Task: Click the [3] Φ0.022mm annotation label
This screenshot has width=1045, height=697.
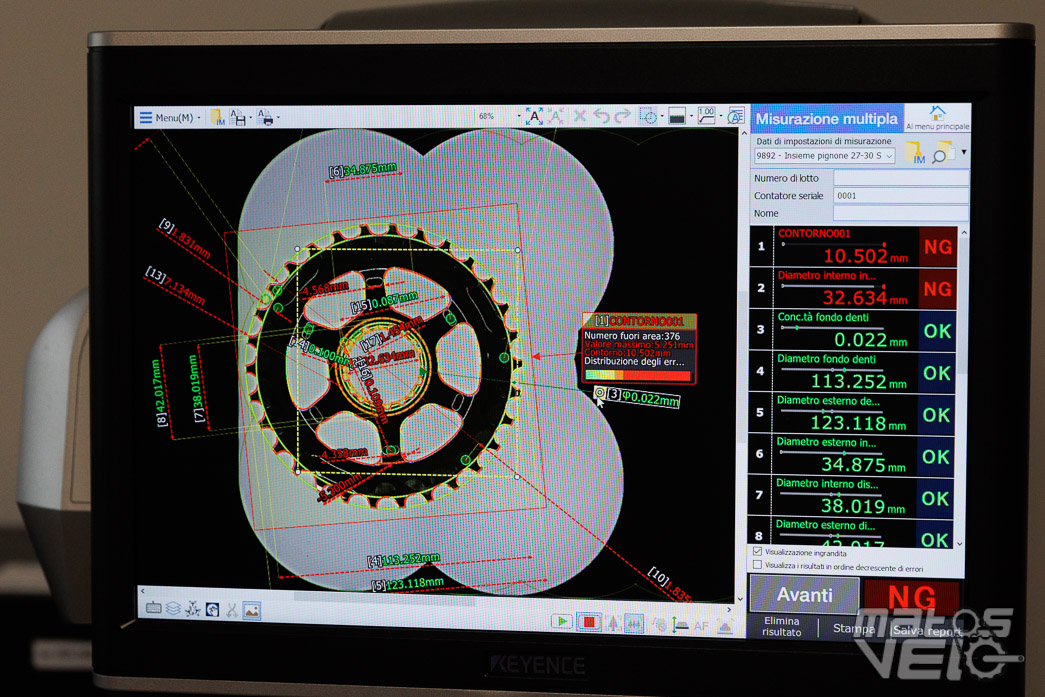Action: [x=643, y=398]
